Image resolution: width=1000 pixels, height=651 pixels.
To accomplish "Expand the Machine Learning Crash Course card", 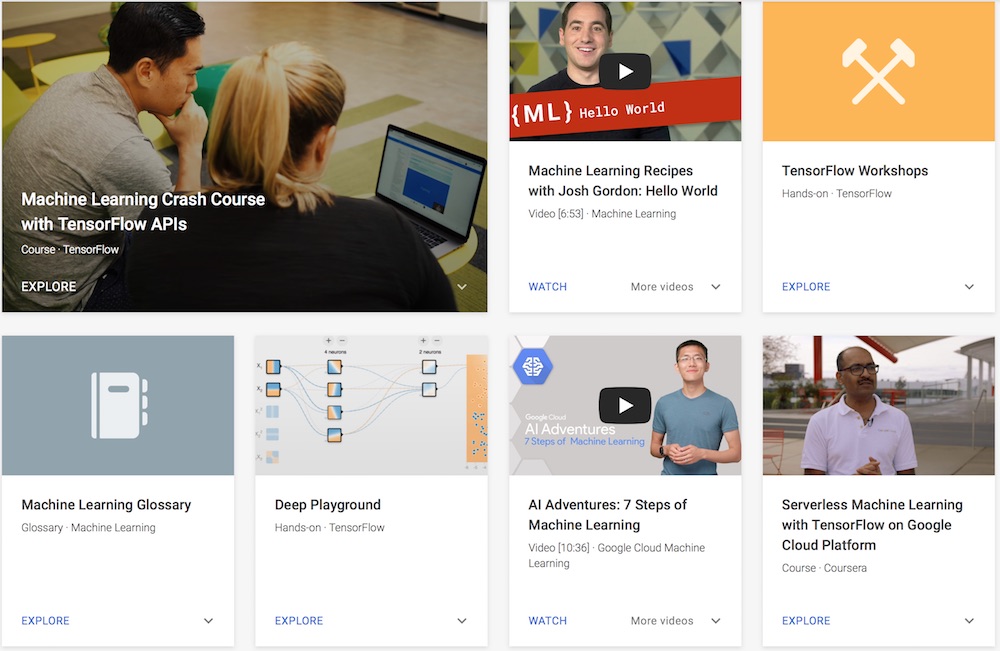I will pos(461,286).
